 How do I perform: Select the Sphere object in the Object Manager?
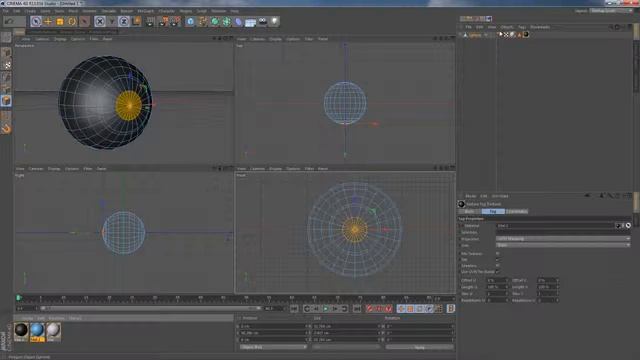tap(475, 35)
